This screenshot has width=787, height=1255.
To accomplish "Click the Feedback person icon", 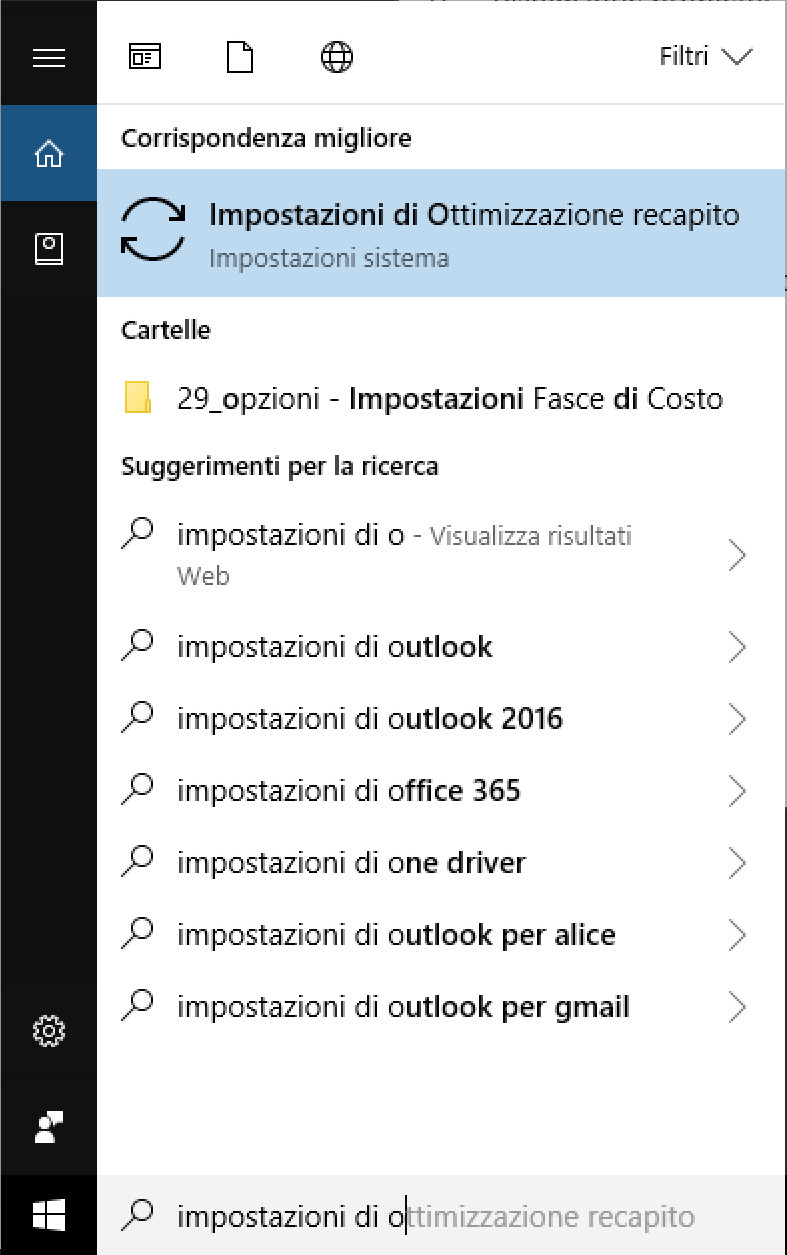I will pyautogui.click(x=48, y=1126).
